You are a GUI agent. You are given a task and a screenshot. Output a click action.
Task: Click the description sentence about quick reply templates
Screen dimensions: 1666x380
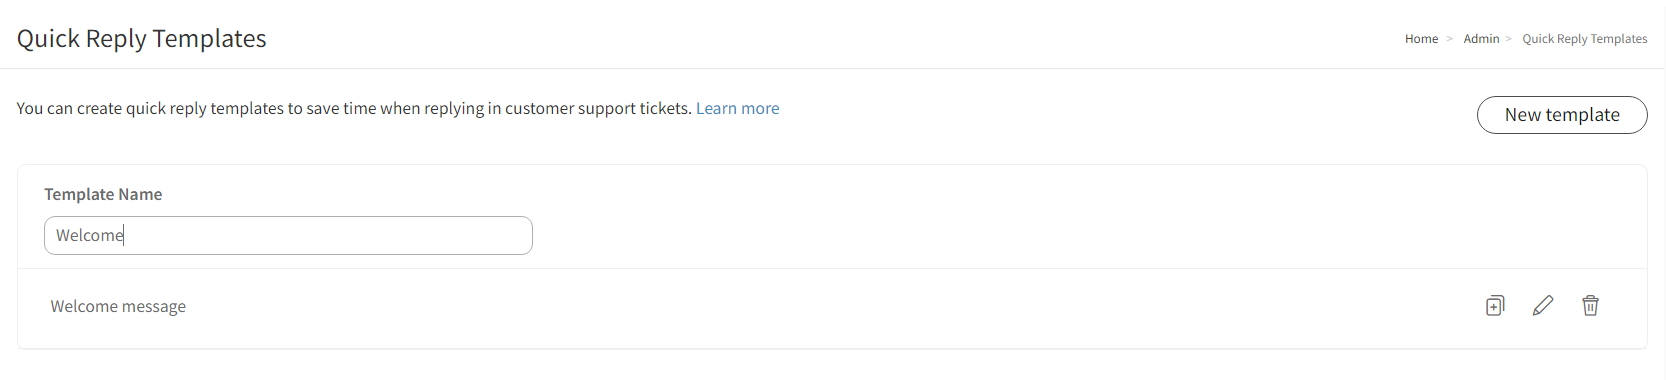point(354,108)
